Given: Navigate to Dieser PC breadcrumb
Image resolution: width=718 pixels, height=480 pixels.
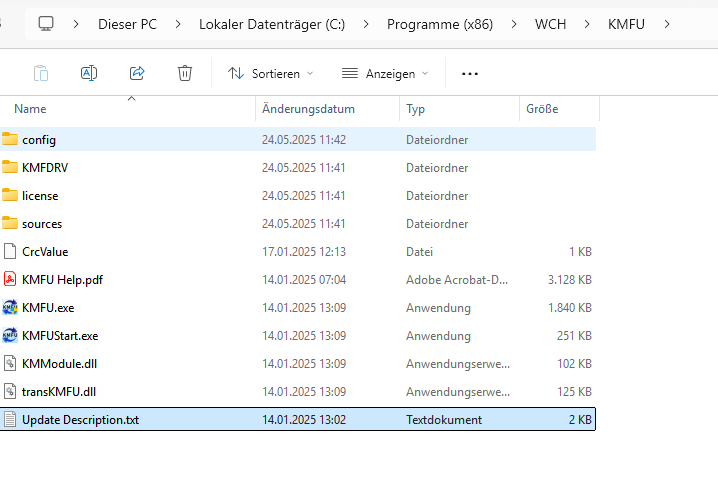Looking at the screenshot, I should [127, 24].
